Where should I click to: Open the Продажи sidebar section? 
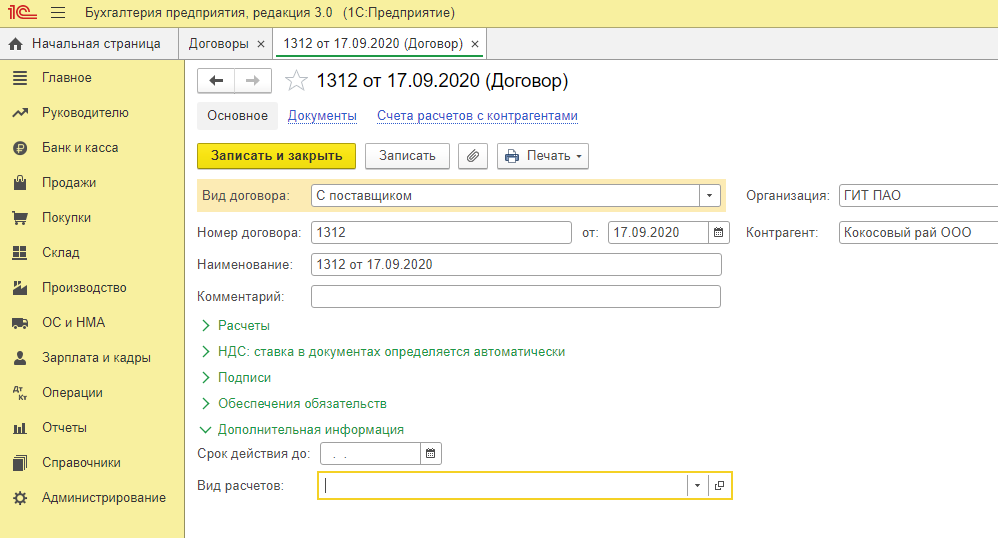click(69, 183)
